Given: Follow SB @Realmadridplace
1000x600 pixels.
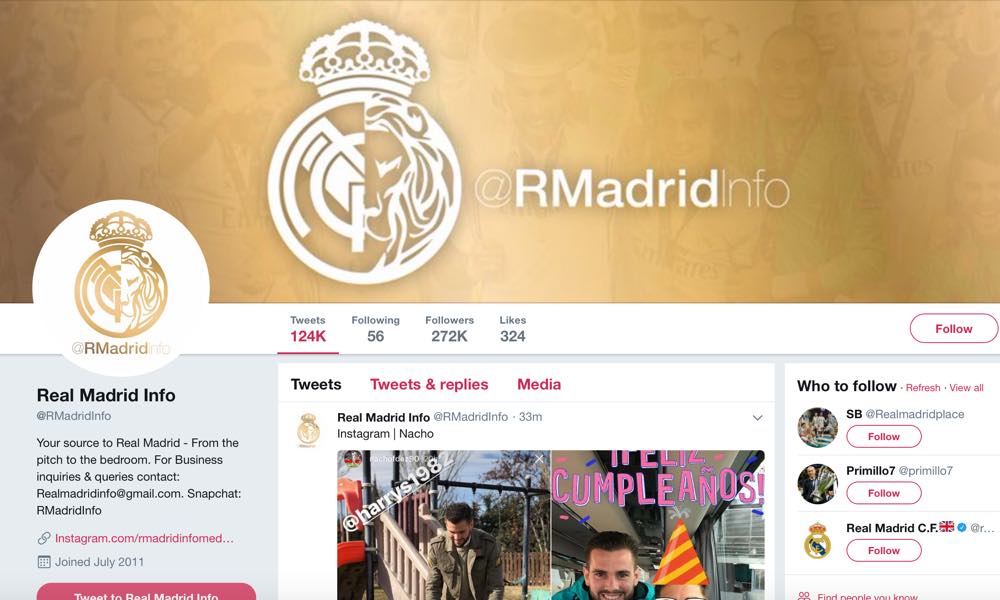Looking at the screenshot, I should pos(883,437).
